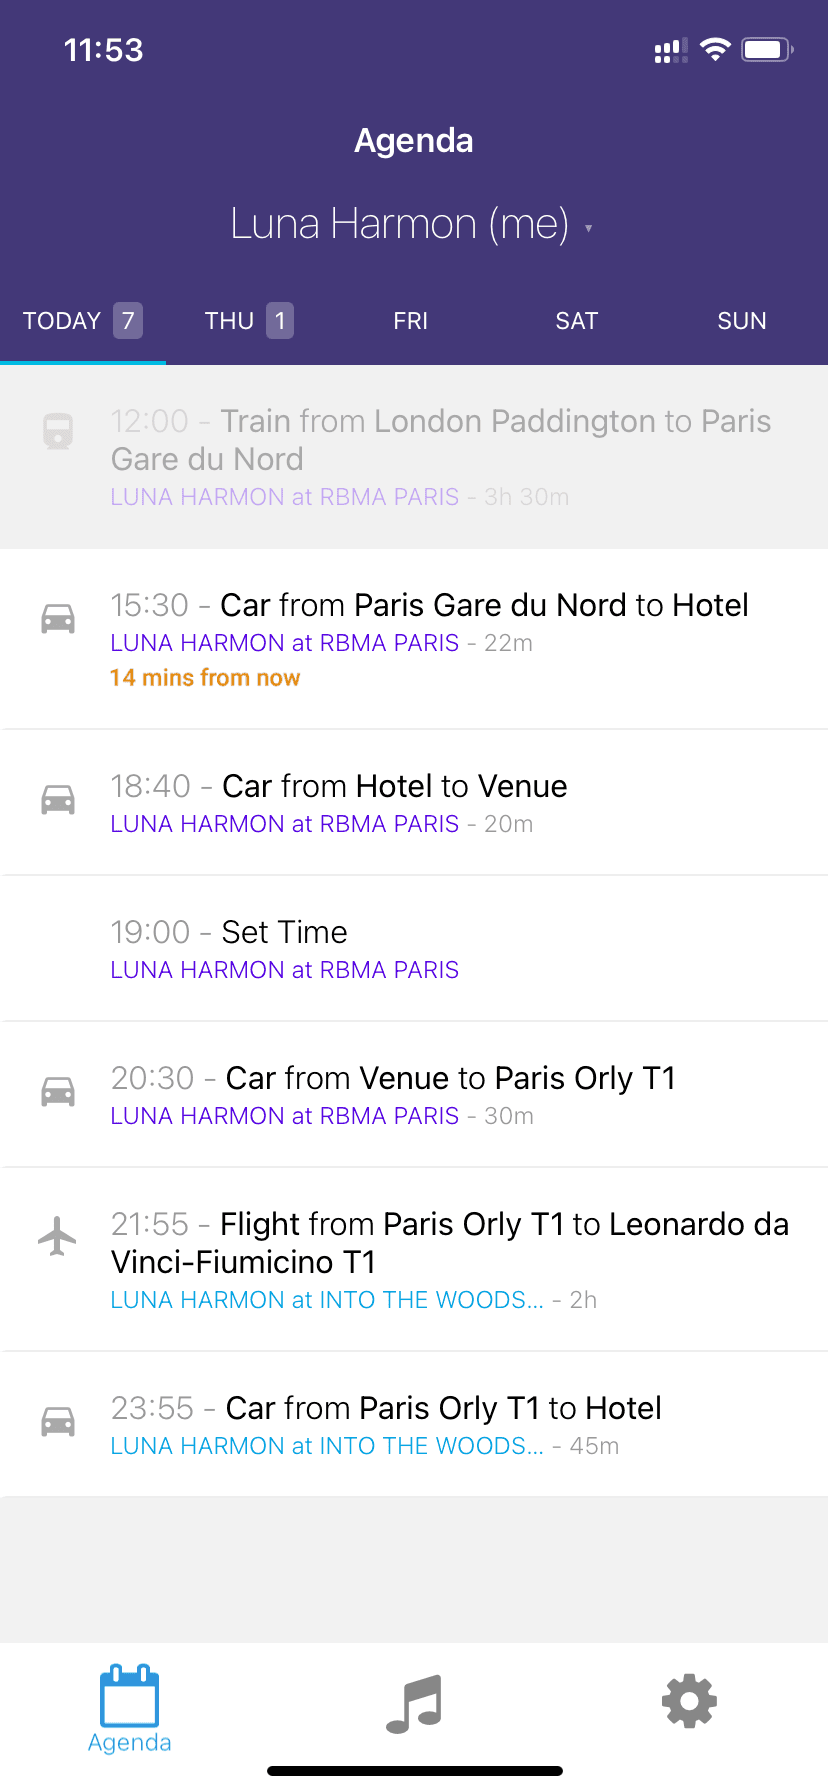Tap the car icon for the 18:40 ride
828x1792 pixels.
point(58,799)
